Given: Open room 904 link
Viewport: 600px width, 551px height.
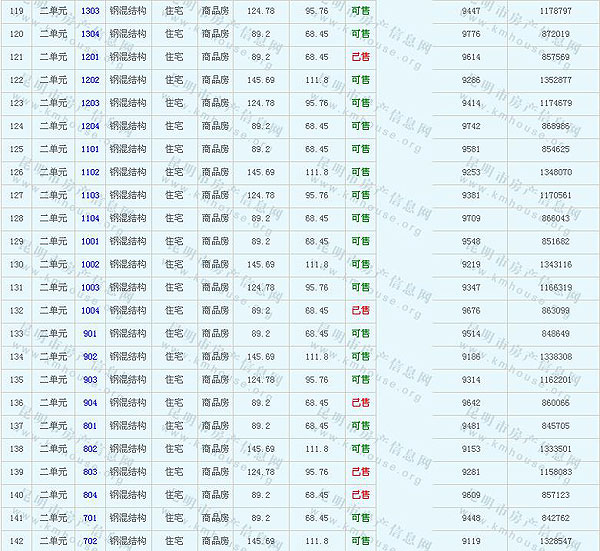Looking at the screenshot, I should (x=90, y=402).
